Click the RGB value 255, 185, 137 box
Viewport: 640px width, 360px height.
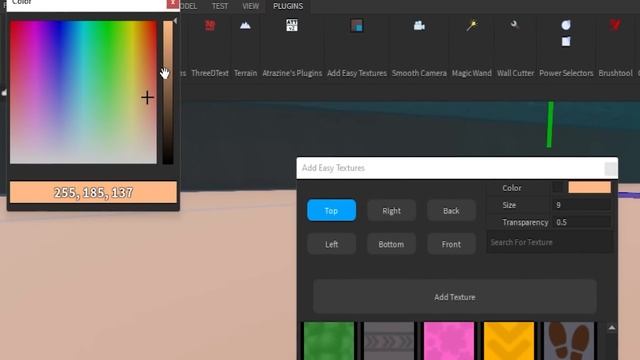pyautogui.click(x=93, y=192)
